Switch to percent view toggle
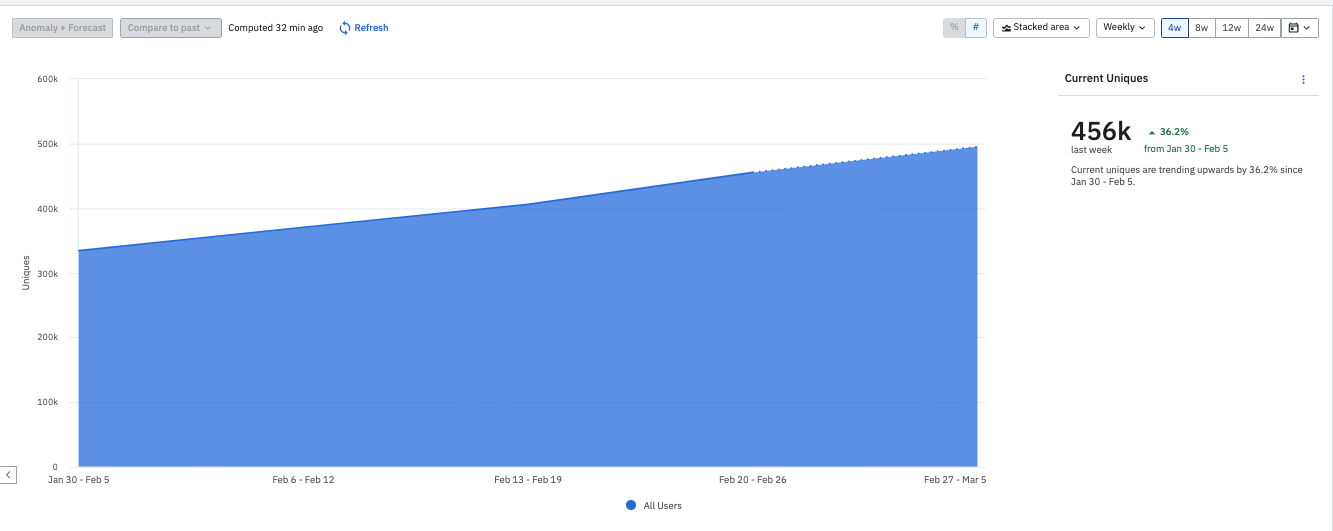The height and width of the screenshot is (531, 1333). click(954, 28)
